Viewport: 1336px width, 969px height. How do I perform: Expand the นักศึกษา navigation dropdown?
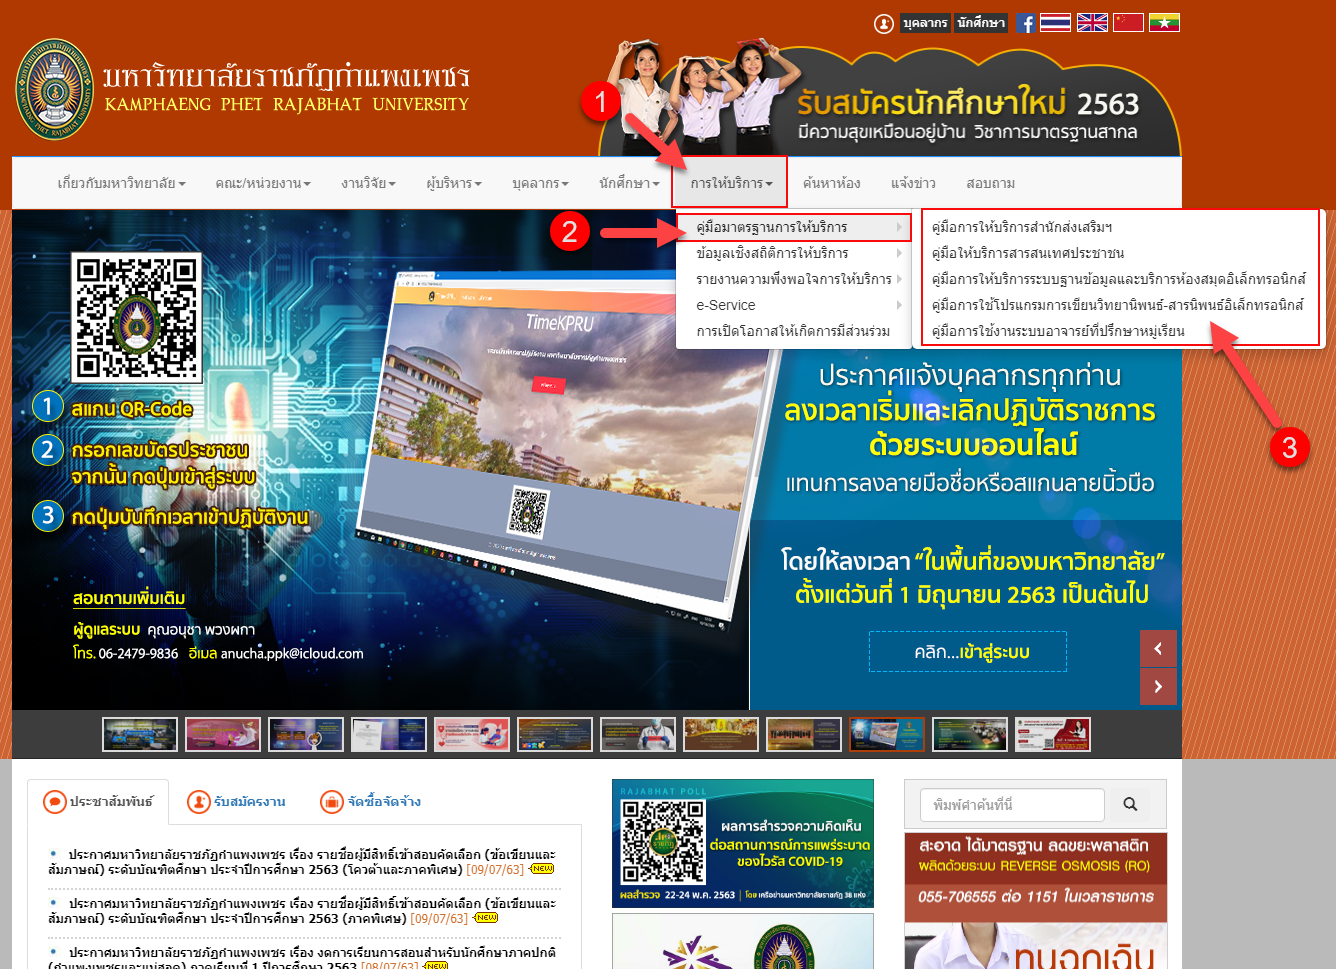click(x=630, y=183)
